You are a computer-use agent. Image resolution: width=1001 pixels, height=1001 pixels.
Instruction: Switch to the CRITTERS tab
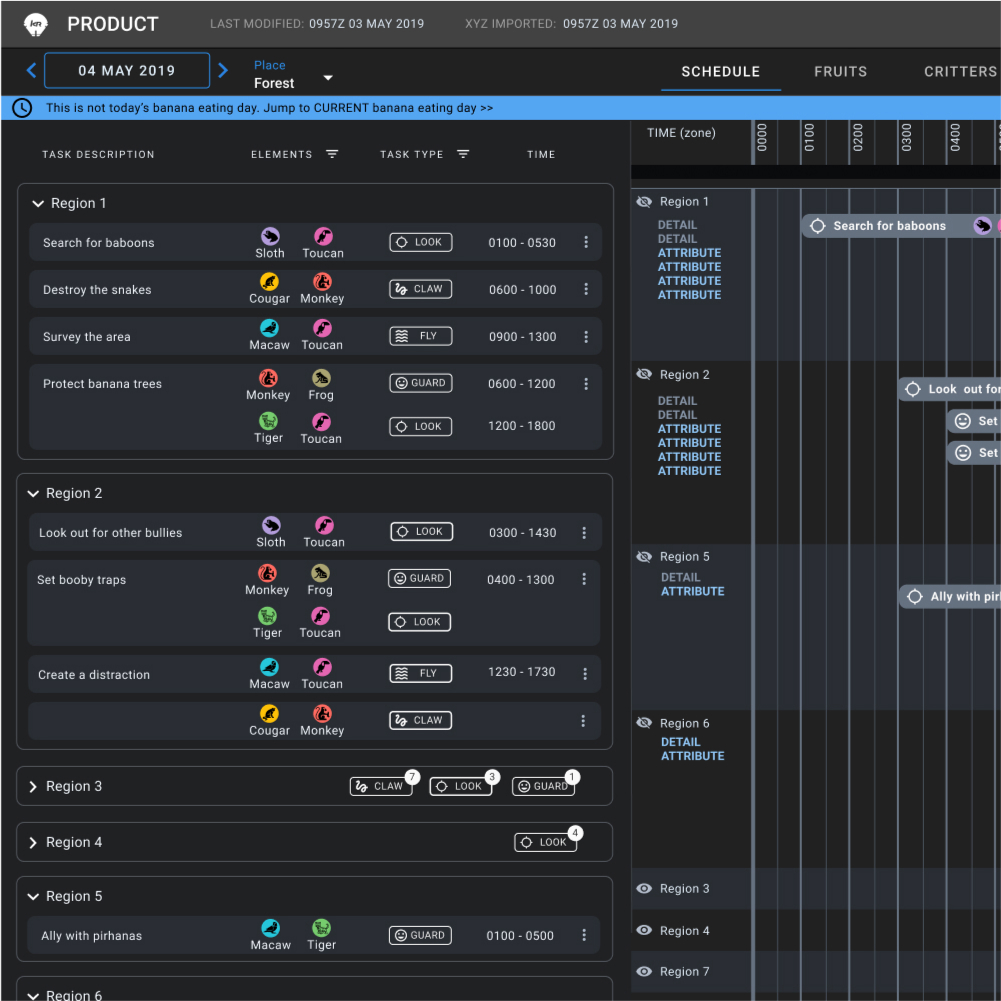960,72
